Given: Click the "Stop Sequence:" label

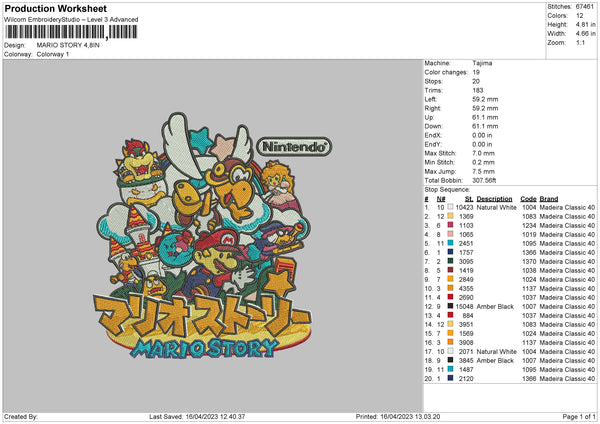Looking at the screenshot, I should [447, 189].
